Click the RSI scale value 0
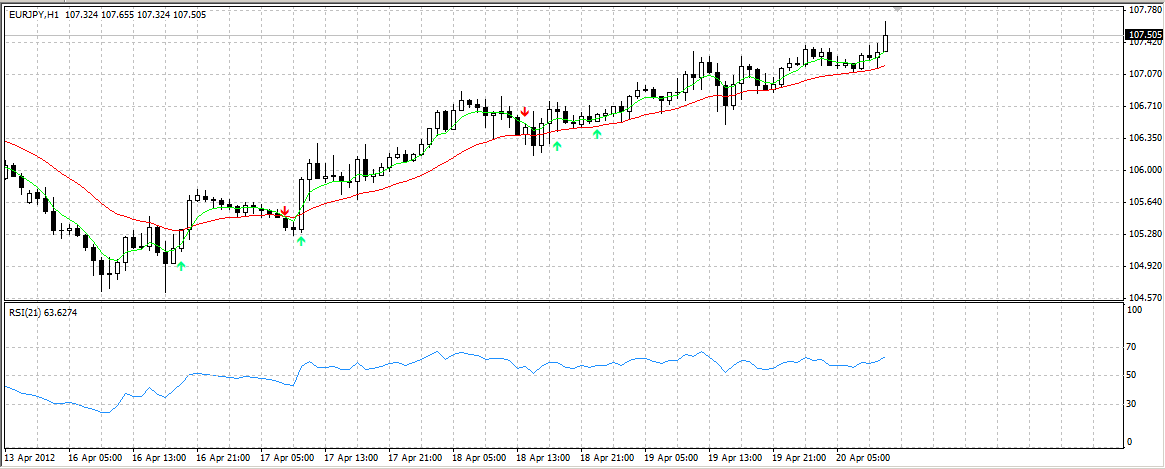 1131,442
